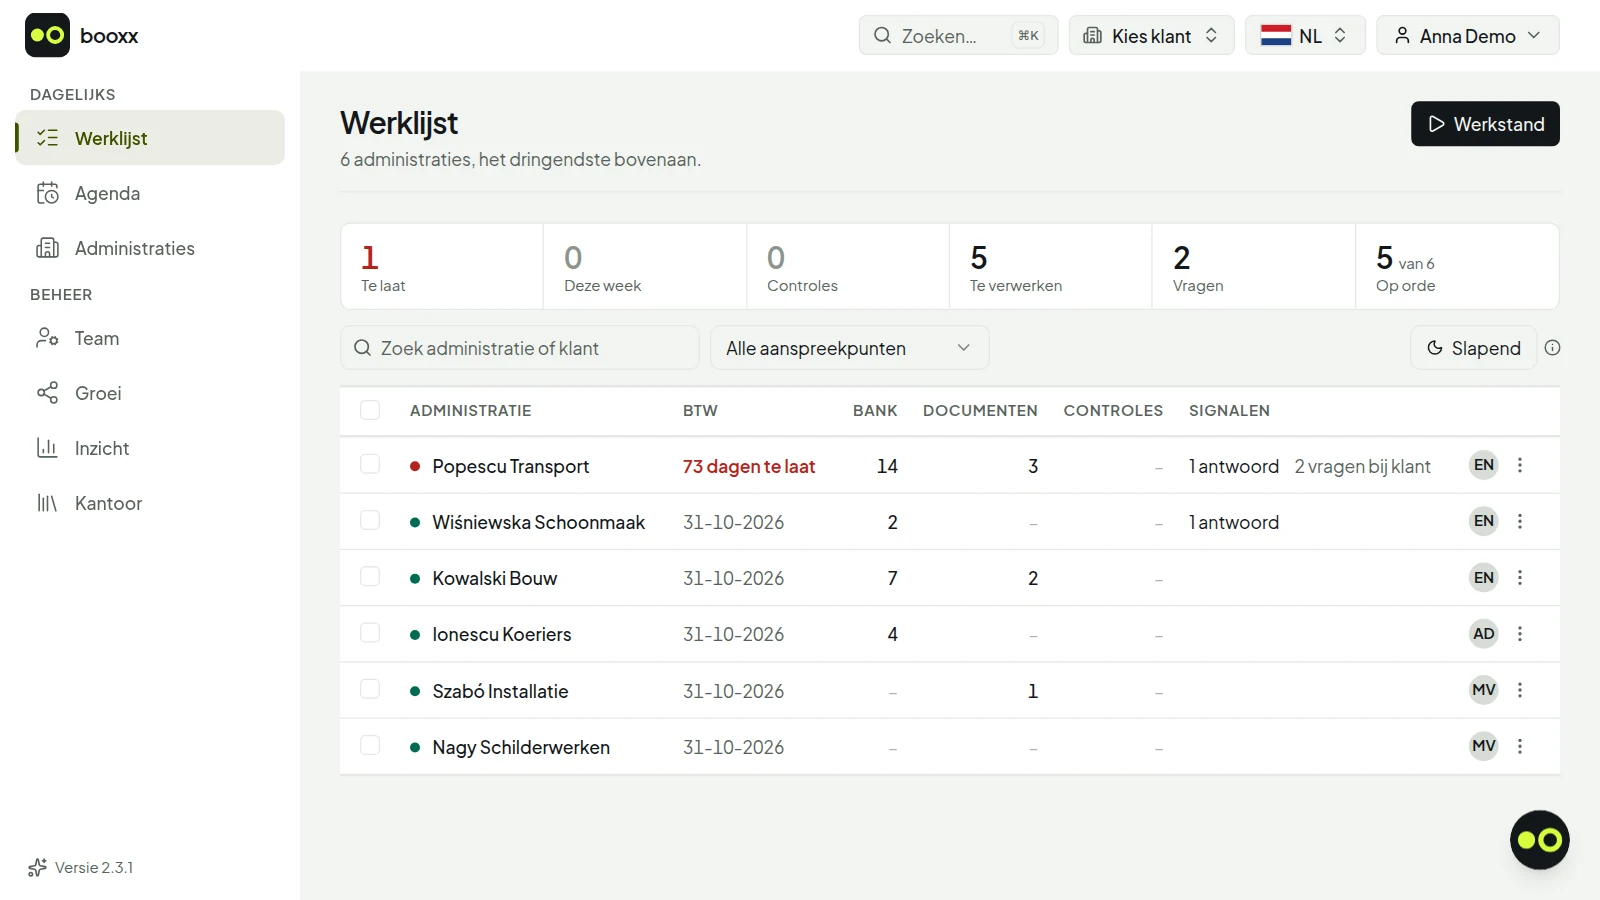Click the EN avatar on Wiśniewska Schoonmaak row

click(1484, 521)
